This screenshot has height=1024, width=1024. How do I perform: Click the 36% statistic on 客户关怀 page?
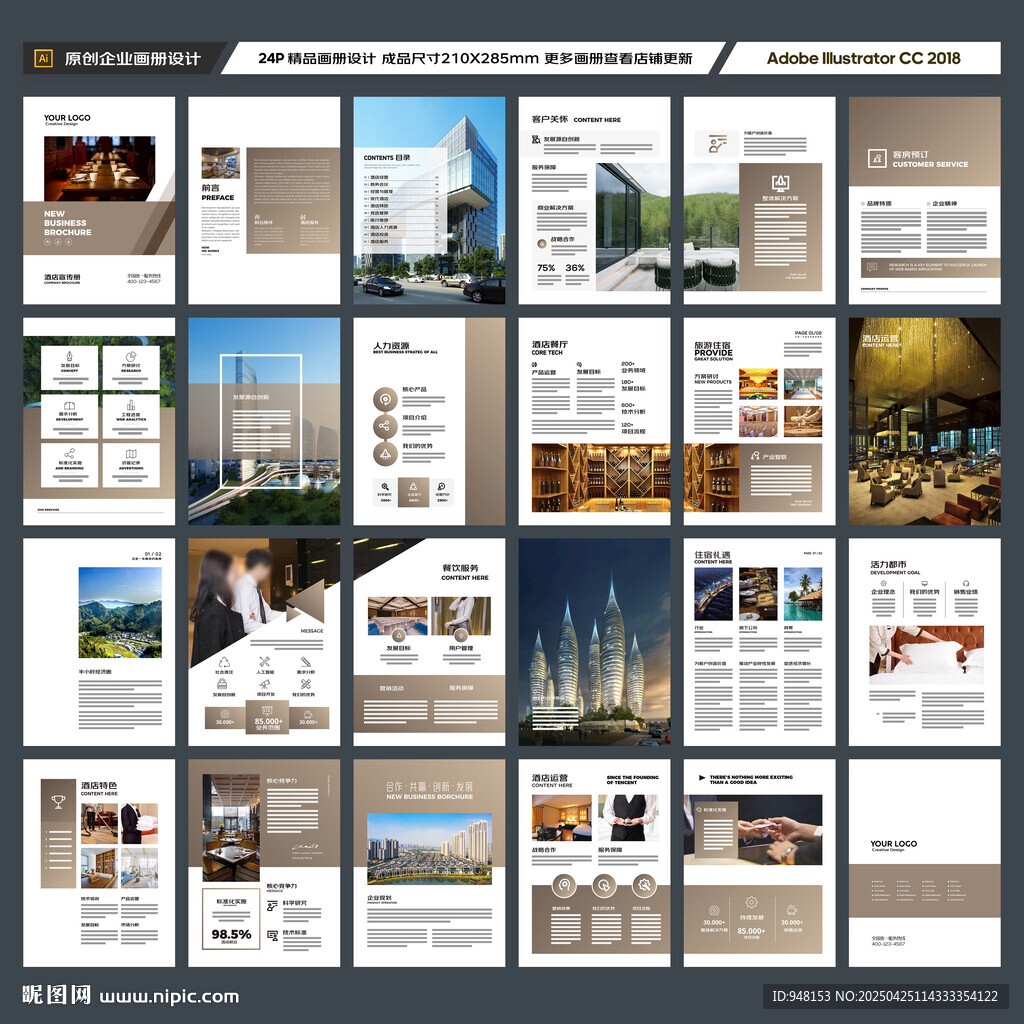coord(575,268)
